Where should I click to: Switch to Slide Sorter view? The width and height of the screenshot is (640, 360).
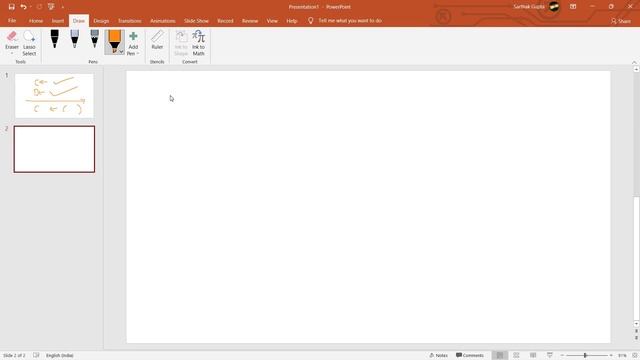click(516, 356)
